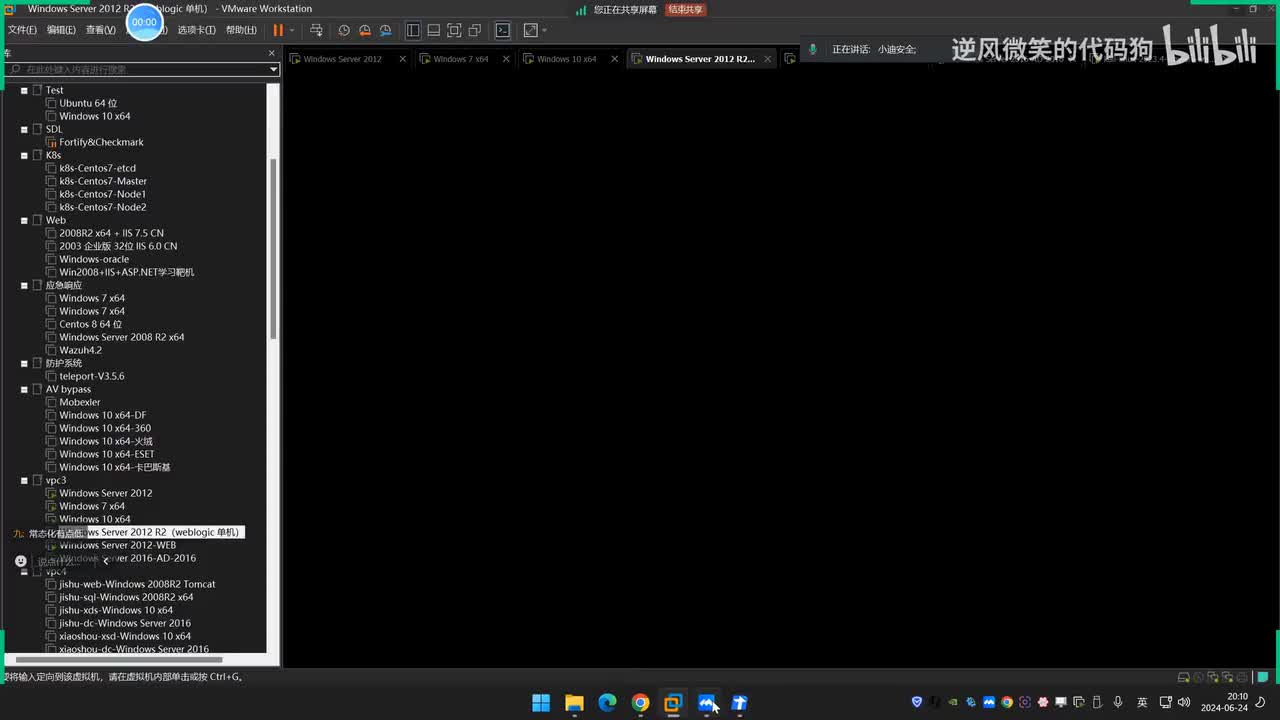
Task: Click the stretch guest display toolbar icon
Action: (531, 30)
